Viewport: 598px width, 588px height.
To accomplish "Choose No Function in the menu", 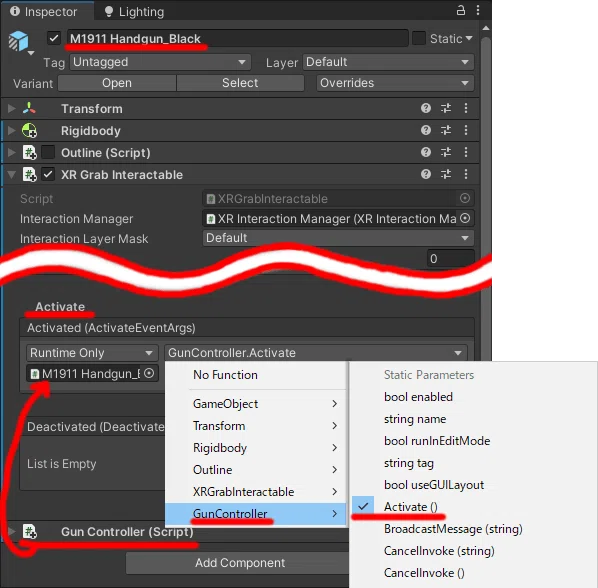I will 256,375.
